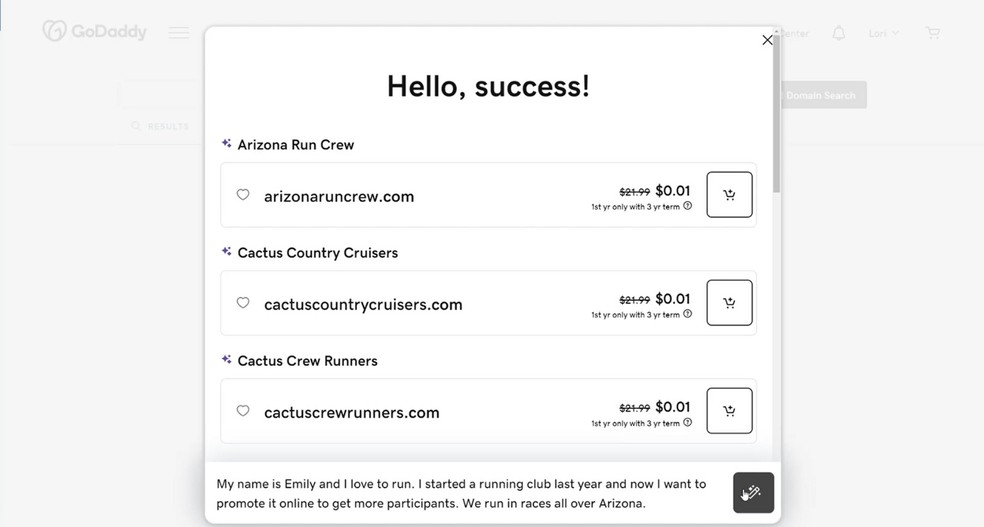Click the running club description text field
984x527 pixels.
point(465,493)
